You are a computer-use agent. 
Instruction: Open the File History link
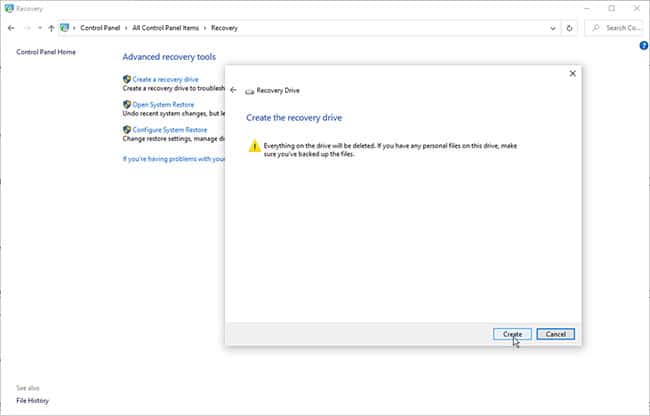coord(32,401)
